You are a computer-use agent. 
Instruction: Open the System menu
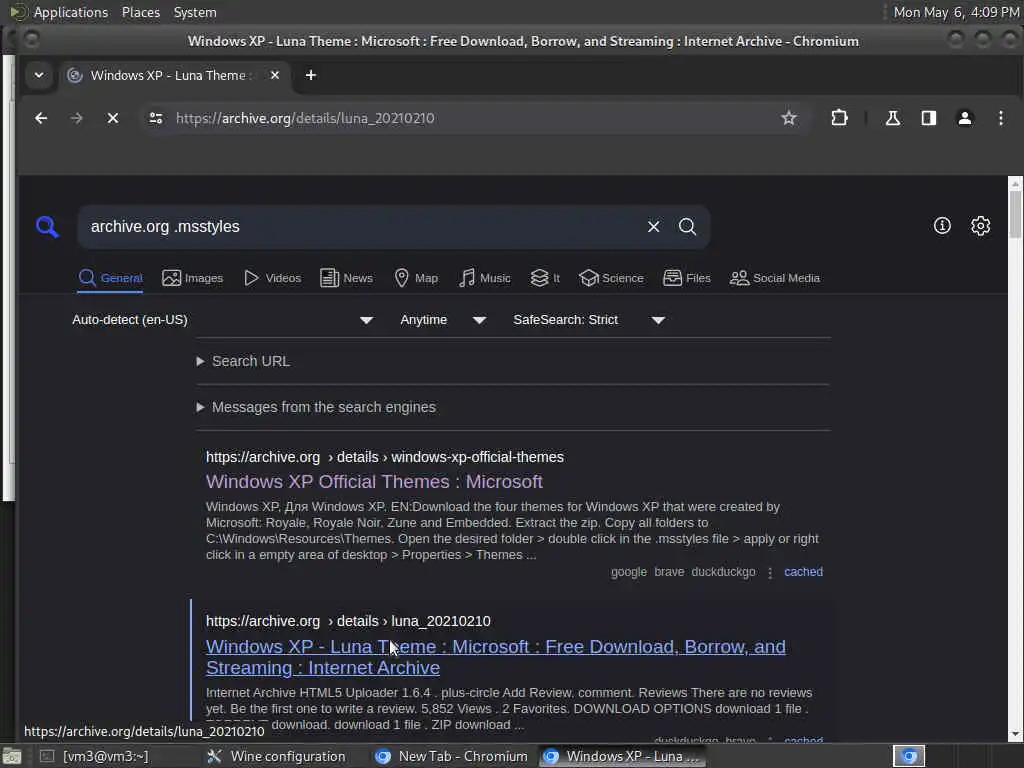195,12
